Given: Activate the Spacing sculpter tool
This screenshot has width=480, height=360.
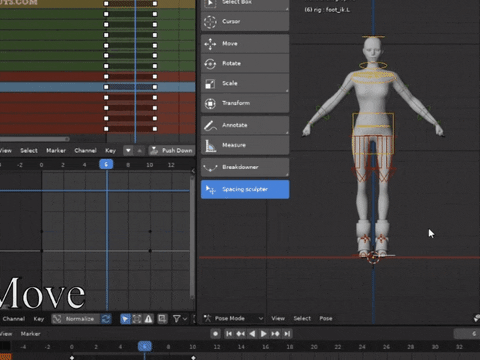Looking at the screenshot, I should point(245,189).
